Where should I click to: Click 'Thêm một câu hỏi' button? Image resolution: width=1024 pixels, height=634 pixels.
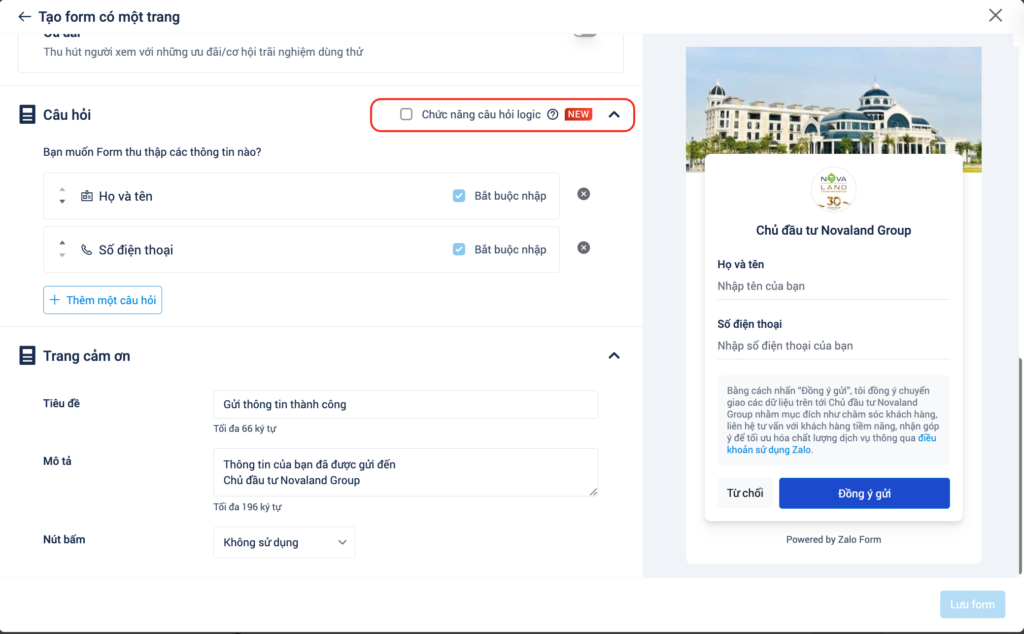[103, 300]
